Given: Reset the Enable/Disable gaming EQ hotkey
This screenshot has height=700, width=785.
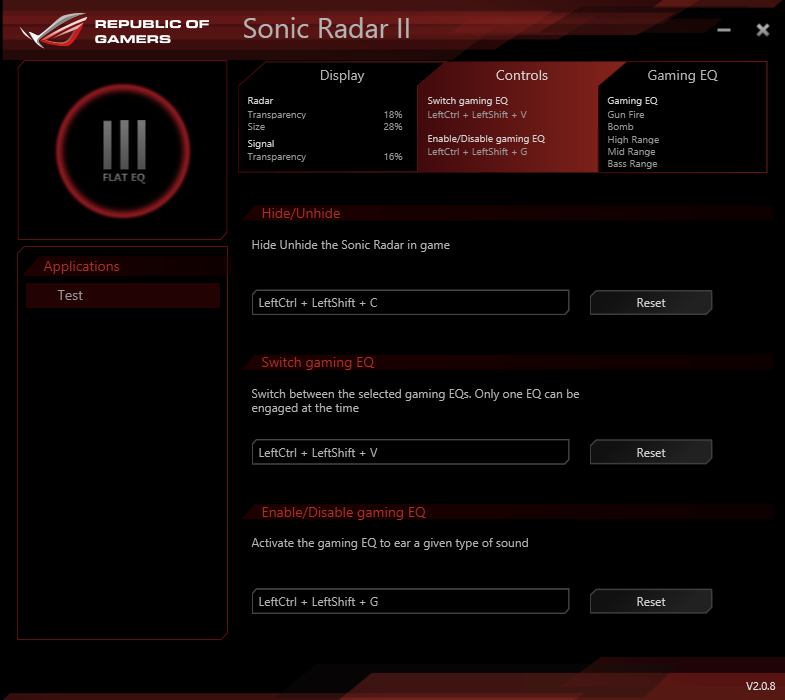Looking at the screenshot, I should pyautogui.click(x=651, y=601).
